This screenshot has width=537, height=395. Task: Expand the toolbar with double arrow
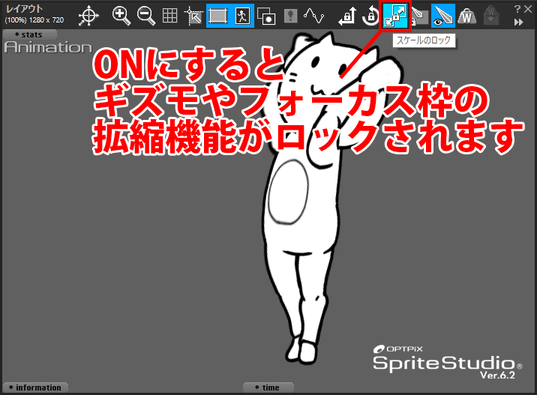(519, 22)
